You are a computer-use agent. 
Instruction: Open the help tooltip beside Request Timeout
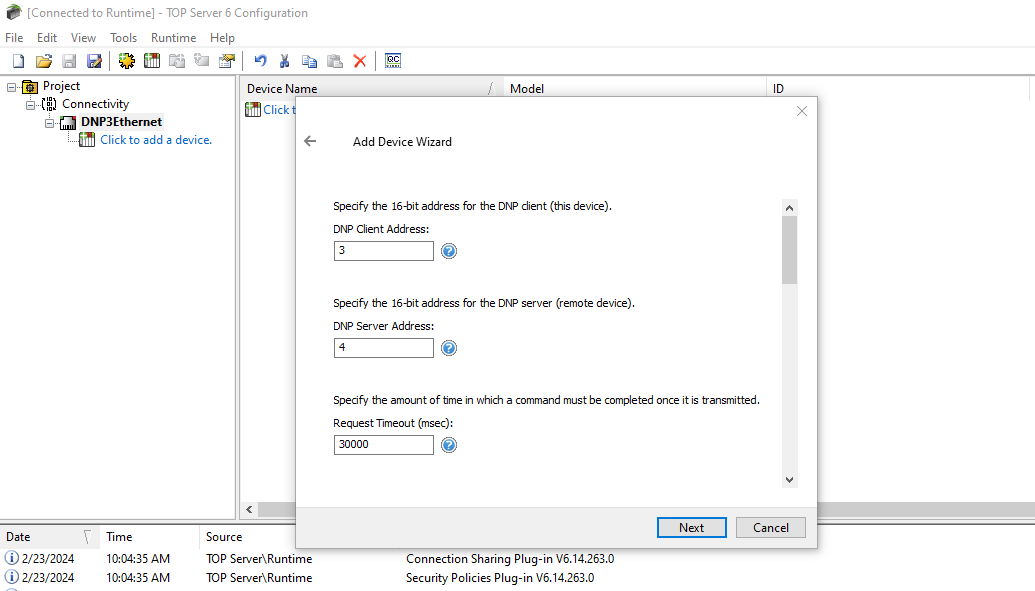tap(448, 444)
